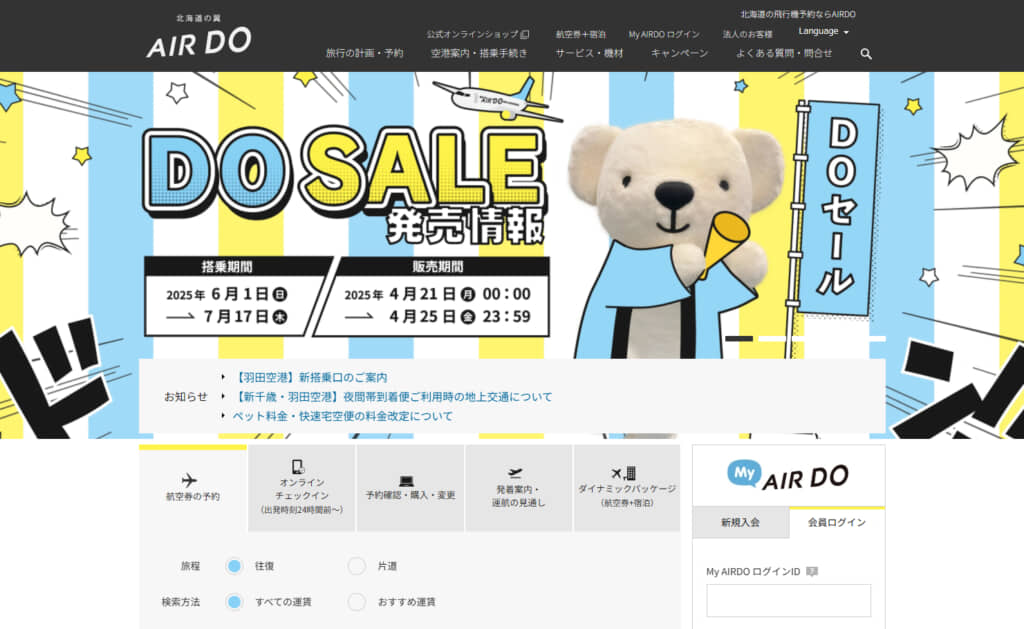Select the 片道 radio button
This screenshot has width=1024, height=629.
pyautogui.click(x=357, y=566)
